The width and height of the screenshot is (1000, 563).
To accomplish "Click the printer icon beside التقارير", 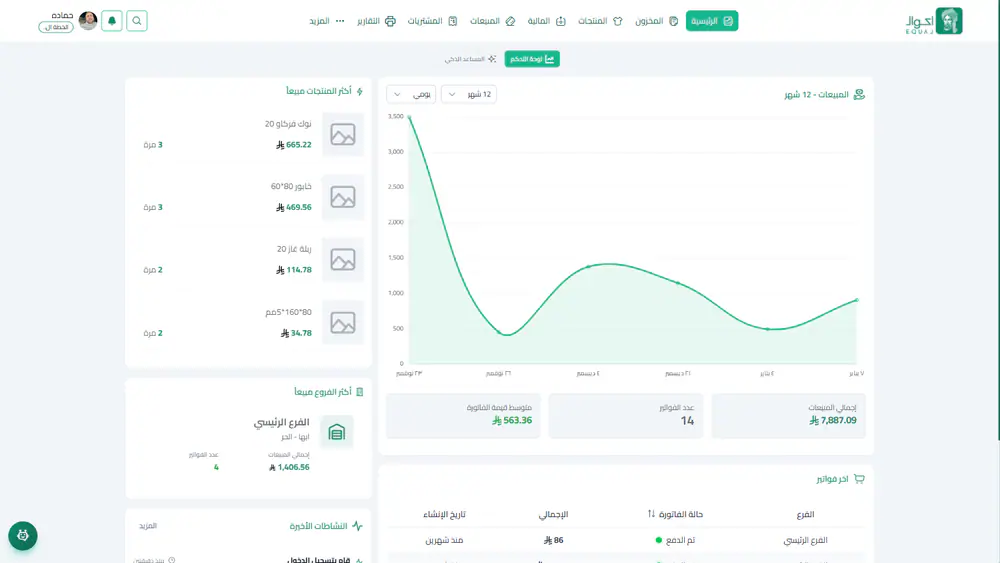I will click(390, 21).
